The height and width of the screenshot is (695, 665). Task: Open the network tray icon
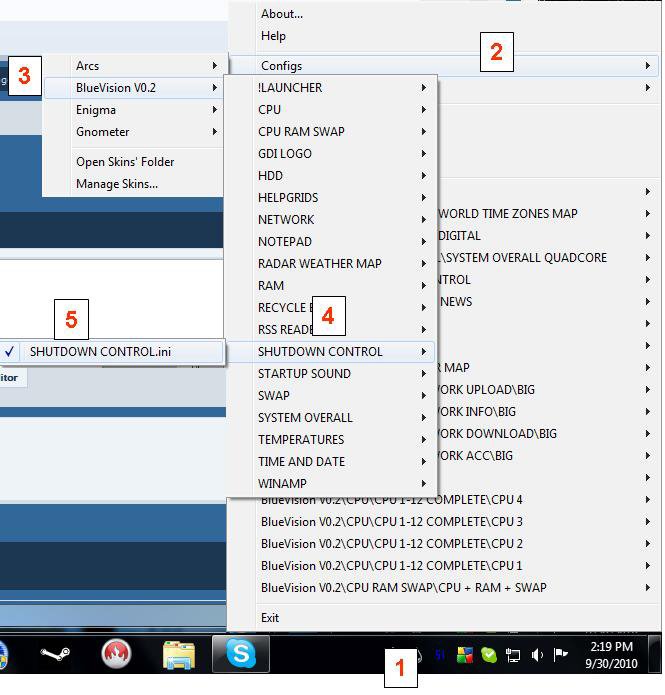point(513,656)
